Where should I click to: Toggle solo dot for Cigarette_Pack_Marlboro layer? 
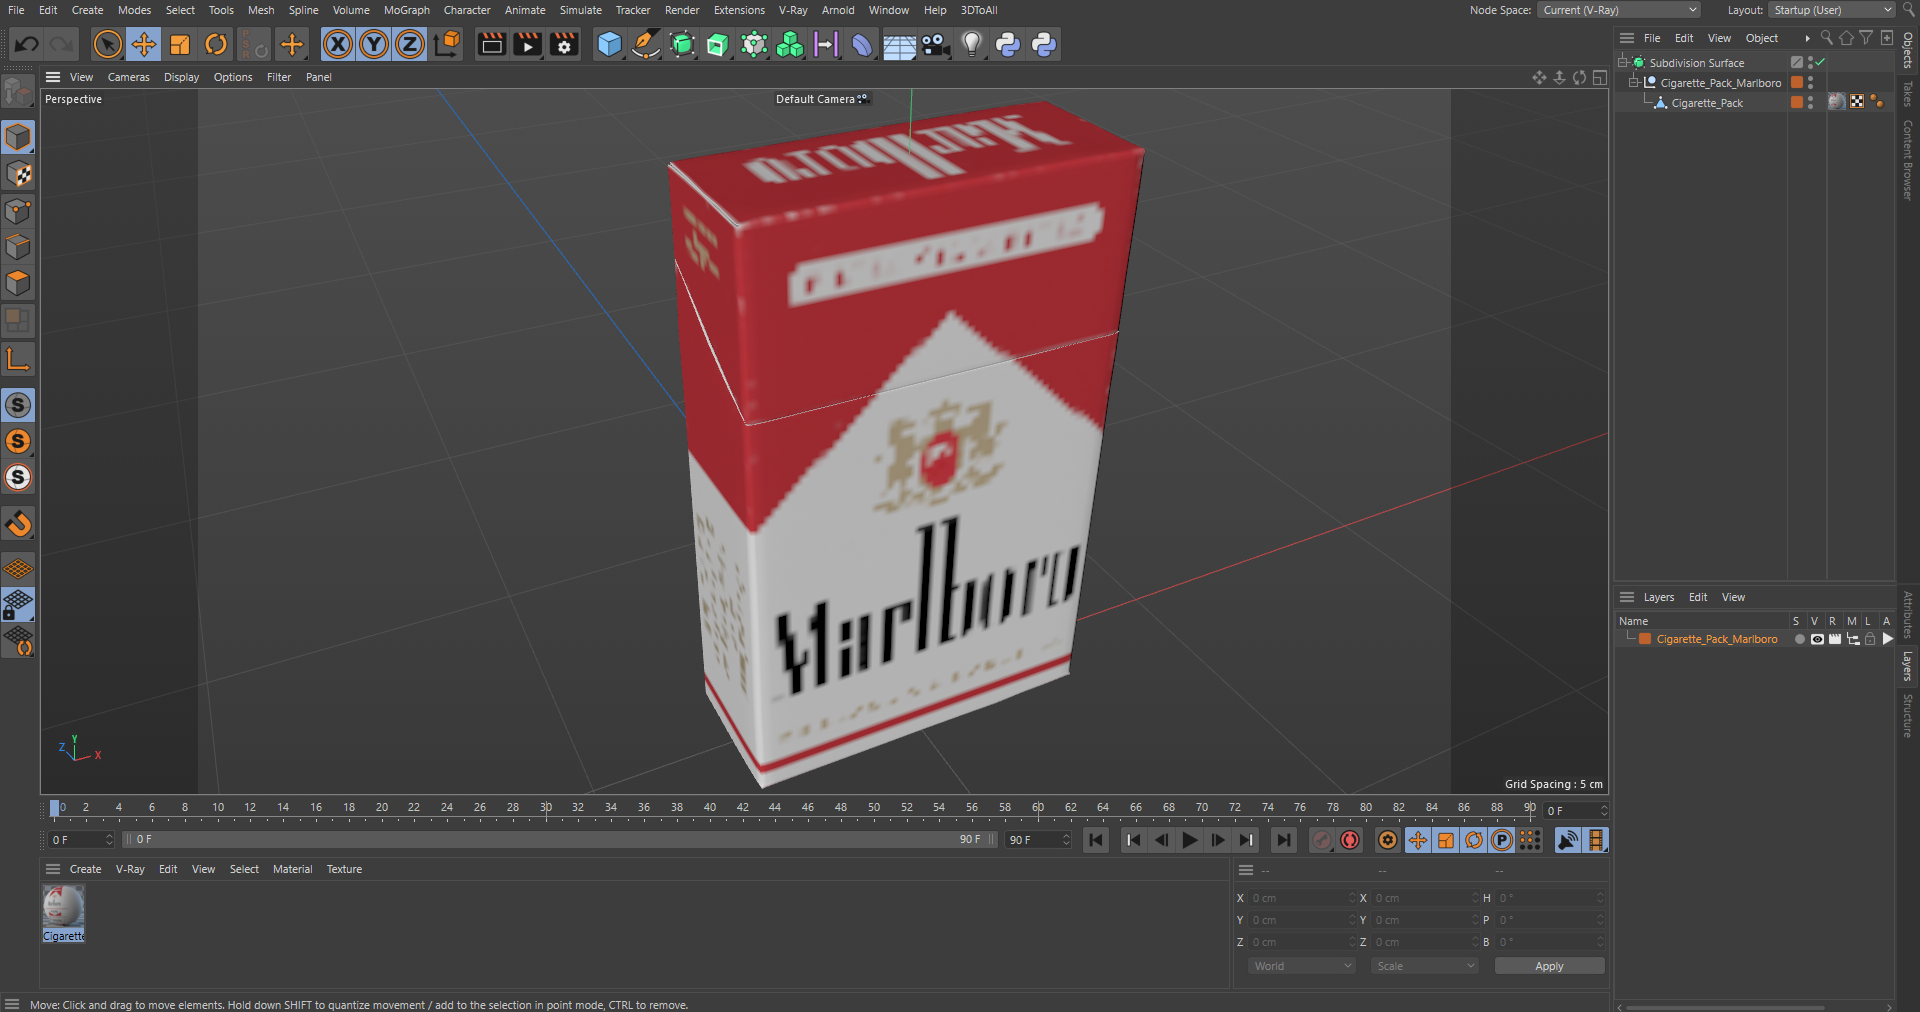[1799, 639]
